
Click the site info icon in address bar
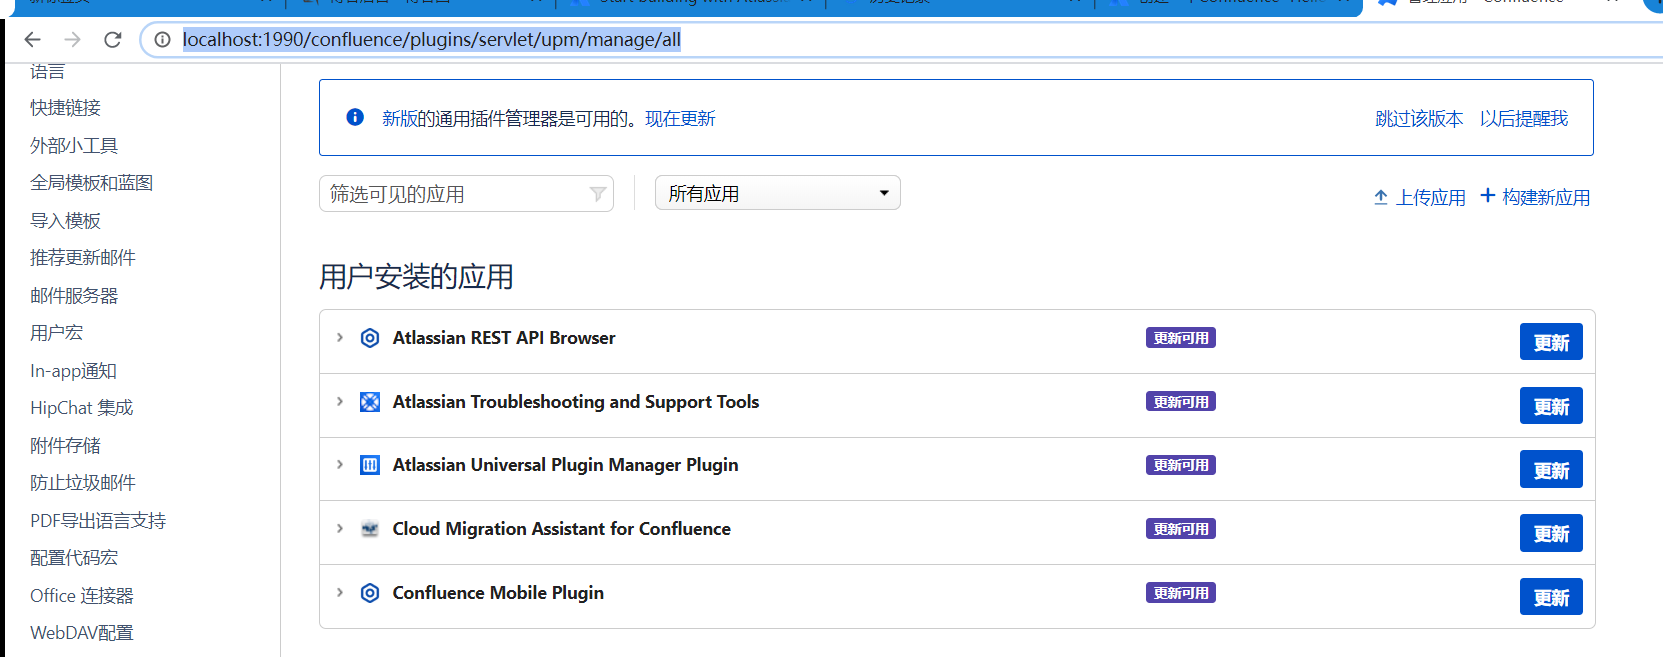162,39
